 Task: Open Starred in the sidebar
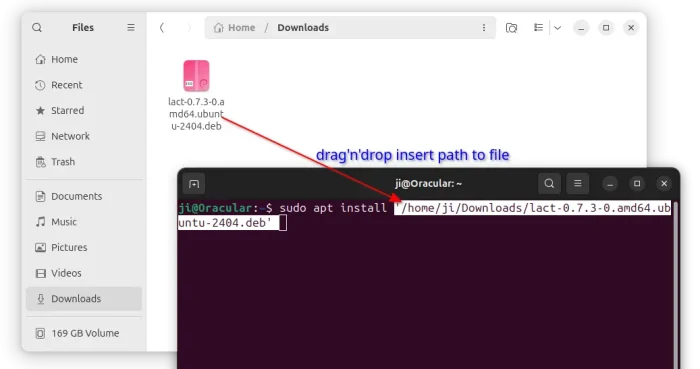pyautogui.click(x=84, y=110)
